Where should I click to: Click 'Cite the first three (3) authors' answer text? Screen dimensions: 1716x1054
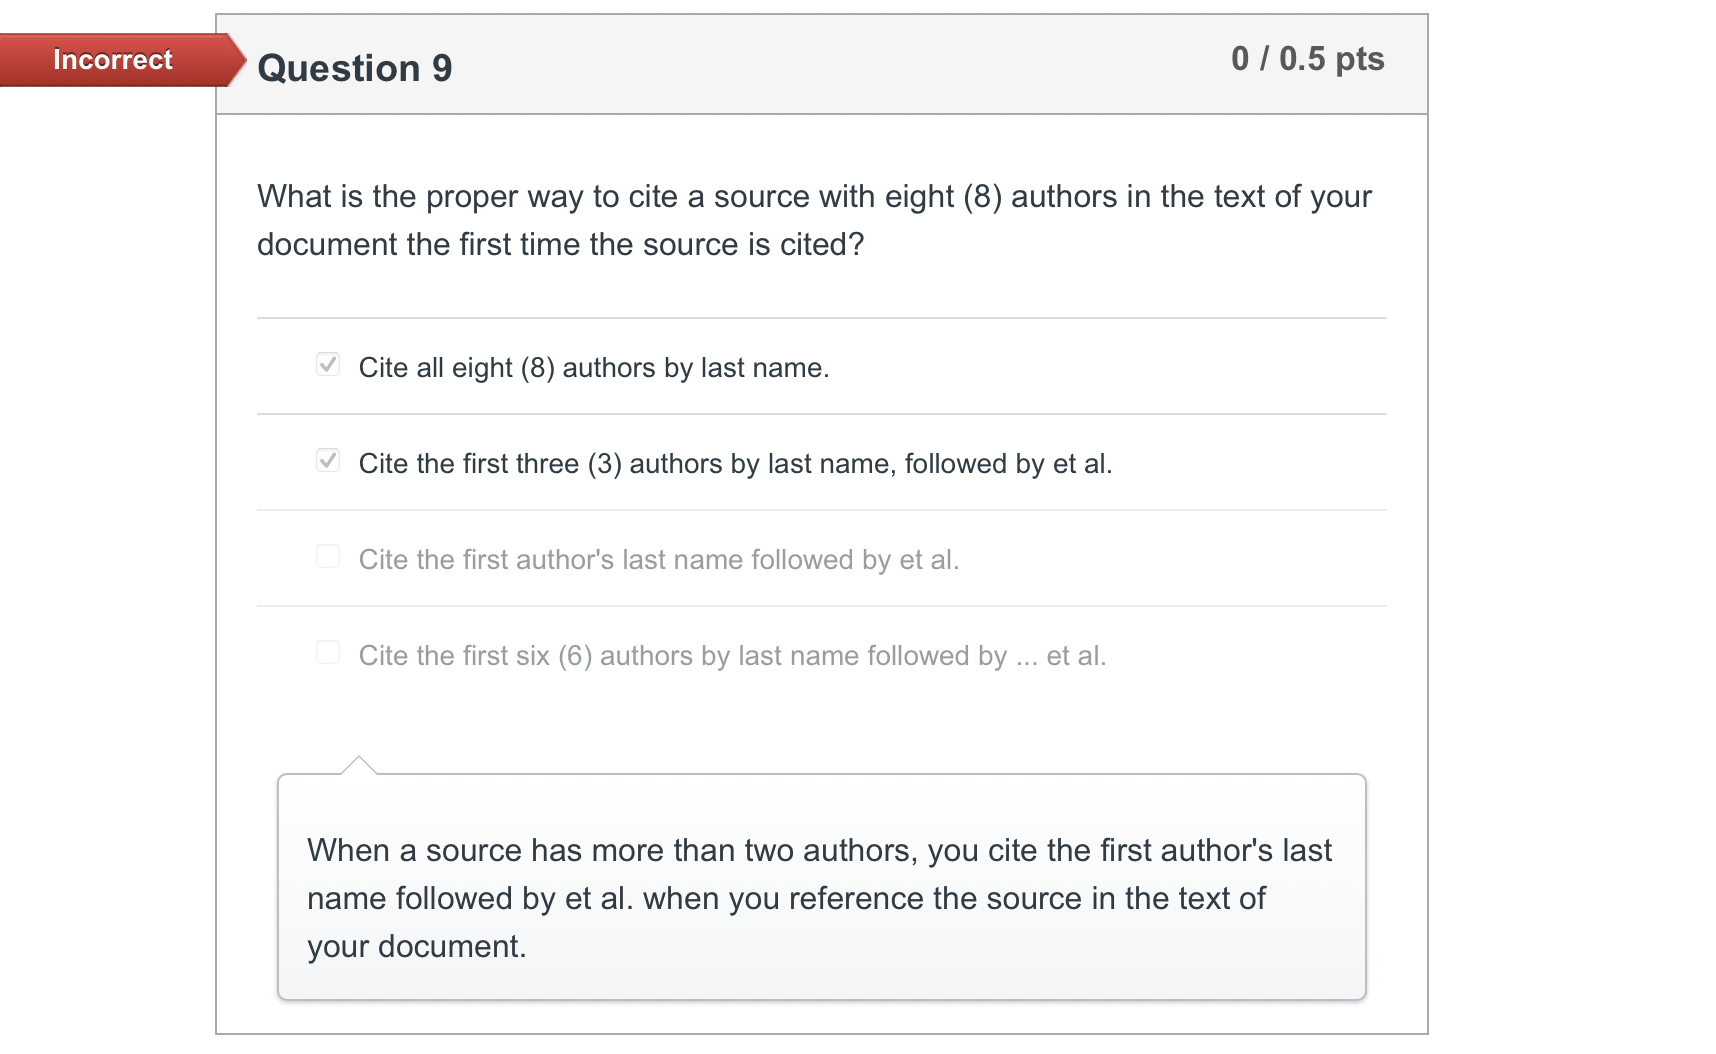[736, 463]
